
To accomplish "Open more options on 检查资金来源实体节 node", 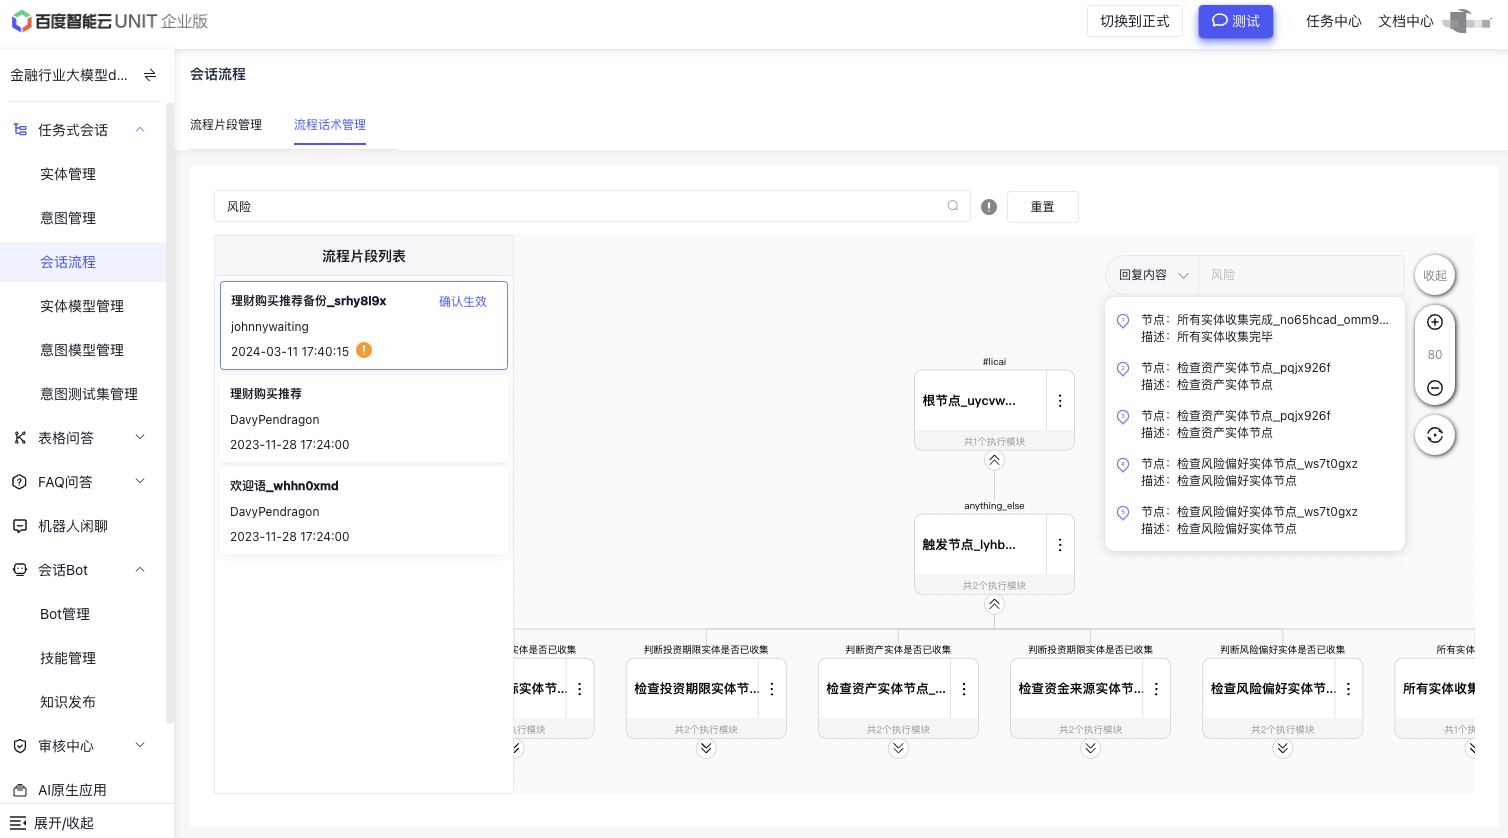I will point(1156,689).
